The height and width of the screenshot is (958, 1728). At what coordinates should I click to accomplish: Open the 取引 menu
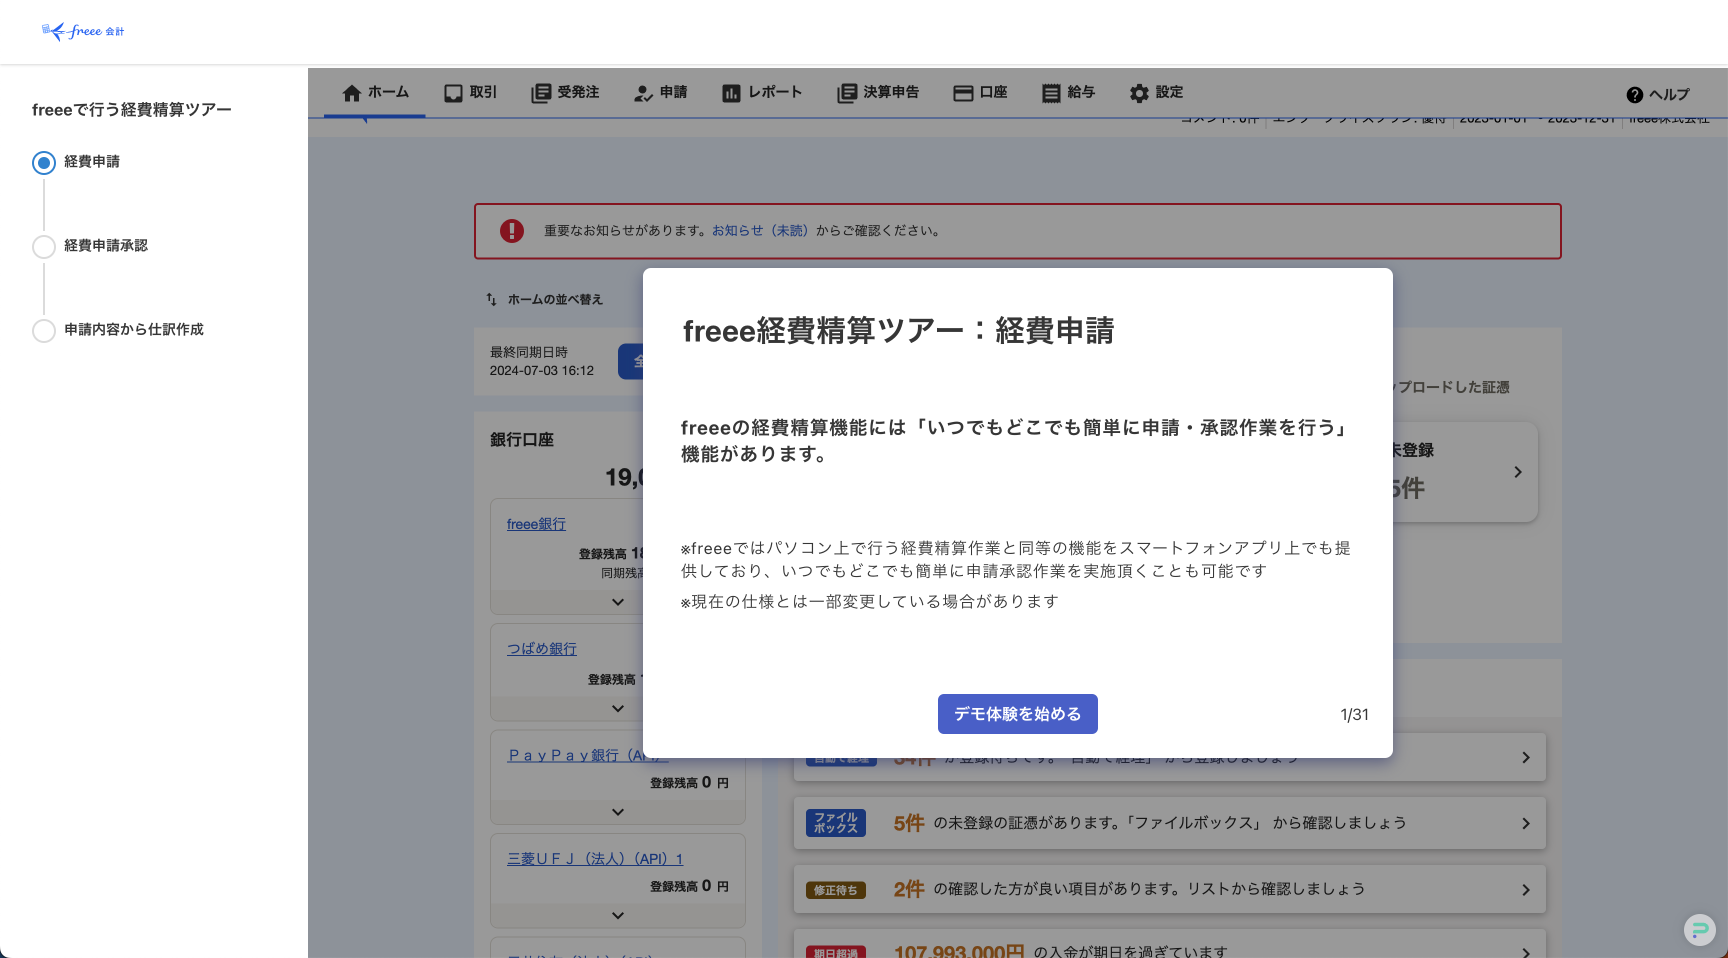click(x=471, y=93)
